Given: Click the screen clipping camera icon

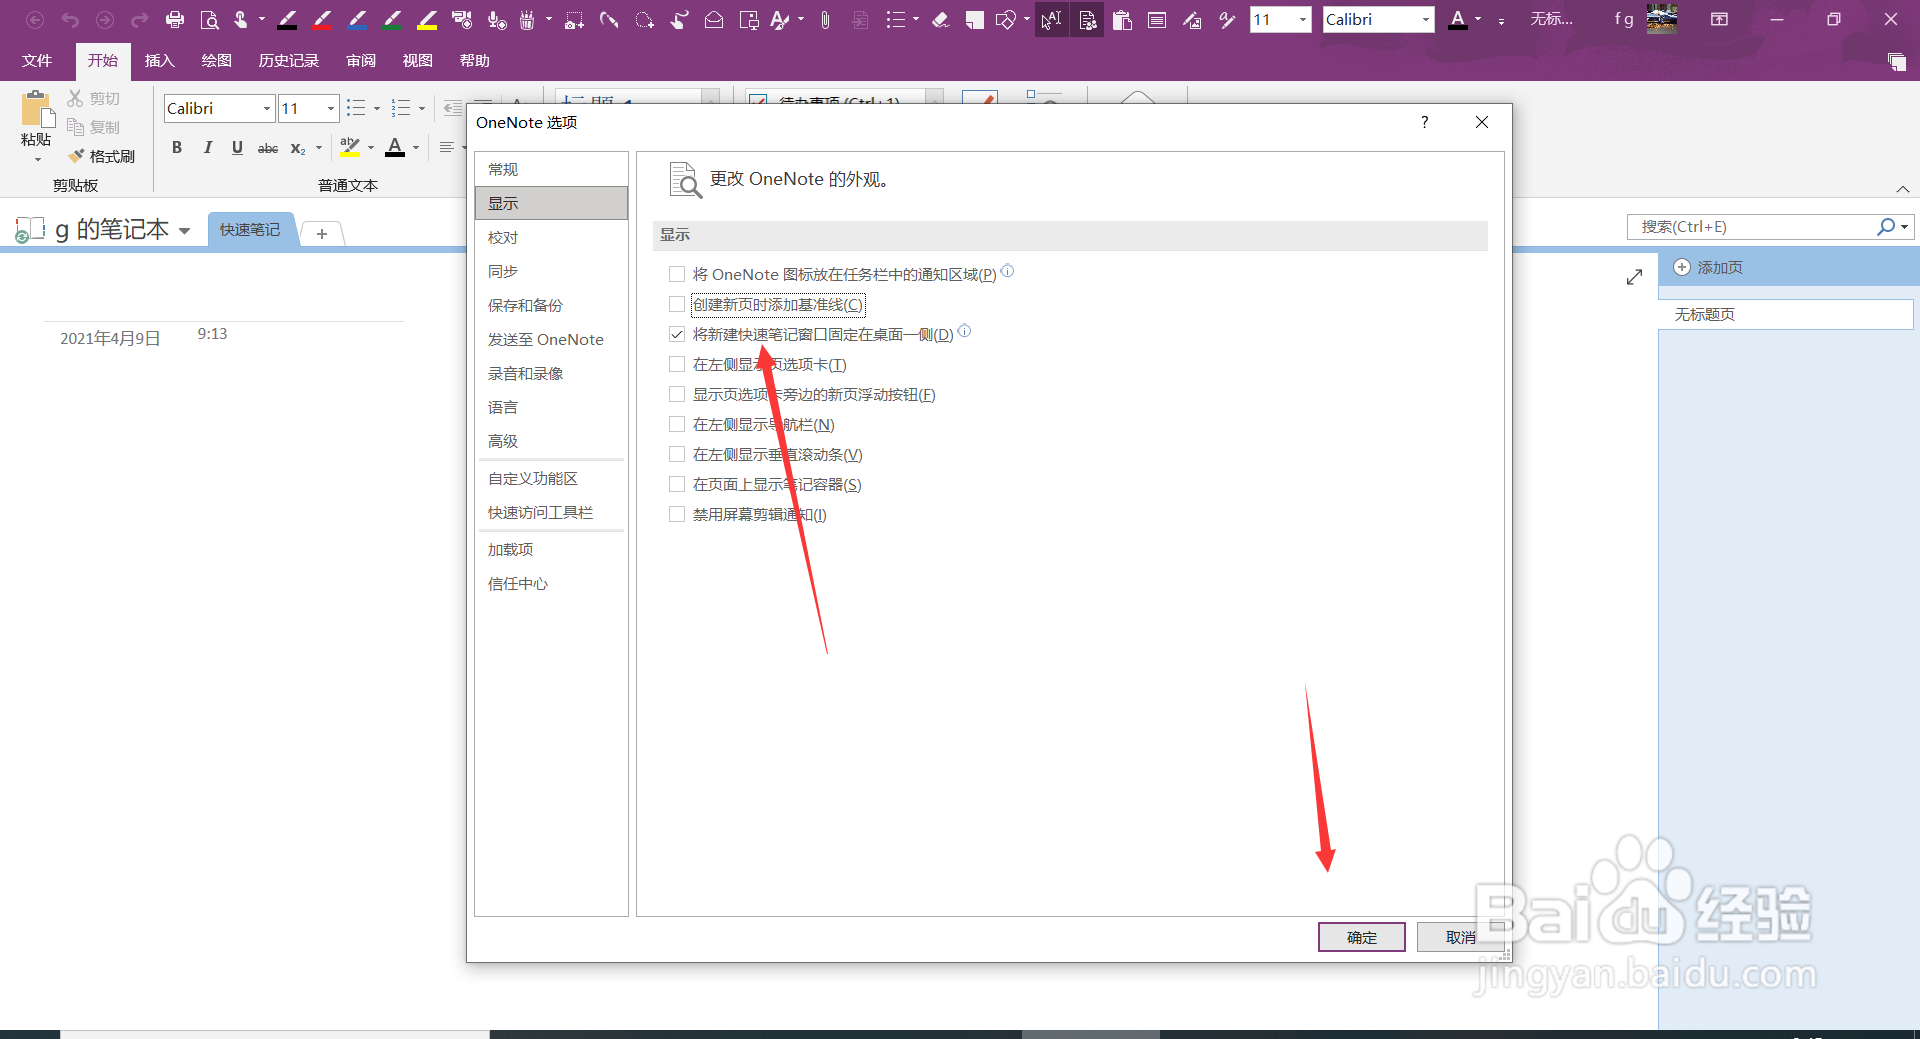Looking at the screenshot, I should click(x=575, y=19).
